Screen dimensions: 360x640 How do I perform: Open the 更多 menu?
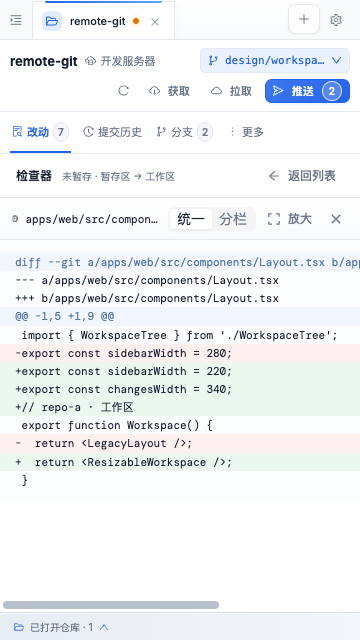point(247,132)
